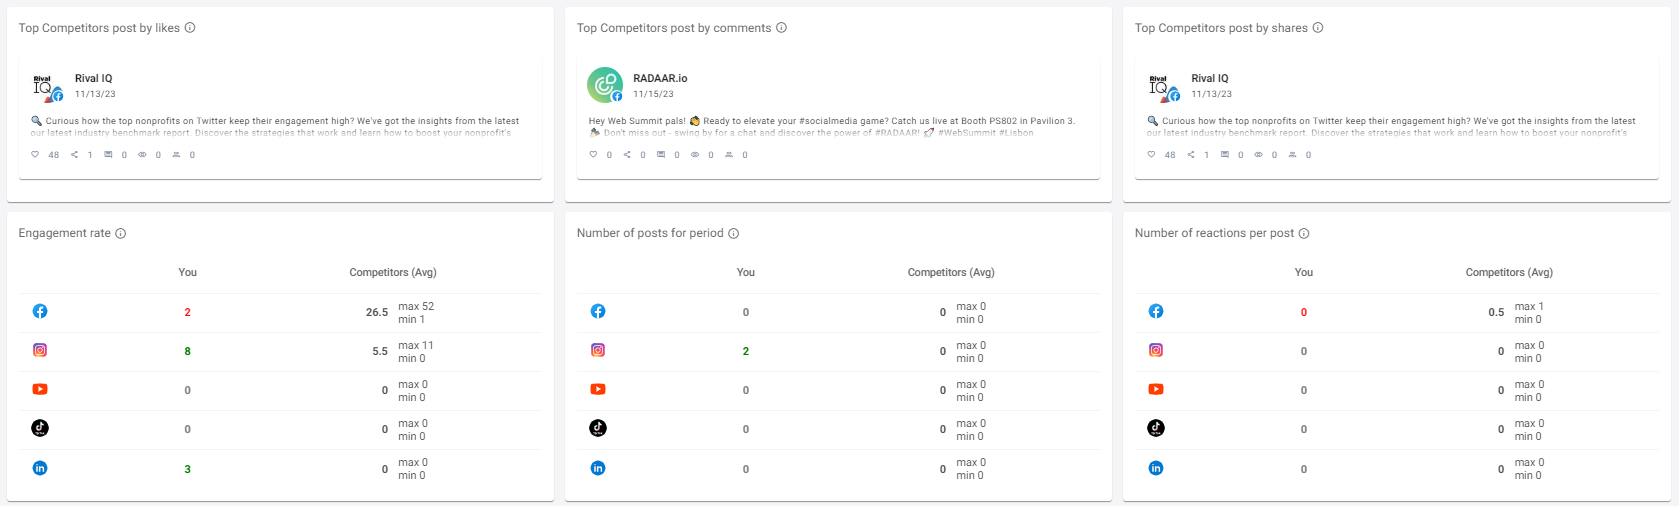Image resolution: width=1679 pixels, height=506 pixels.
Task: Click info icon next to Number of reactions per post
Action: point(1304,233)
